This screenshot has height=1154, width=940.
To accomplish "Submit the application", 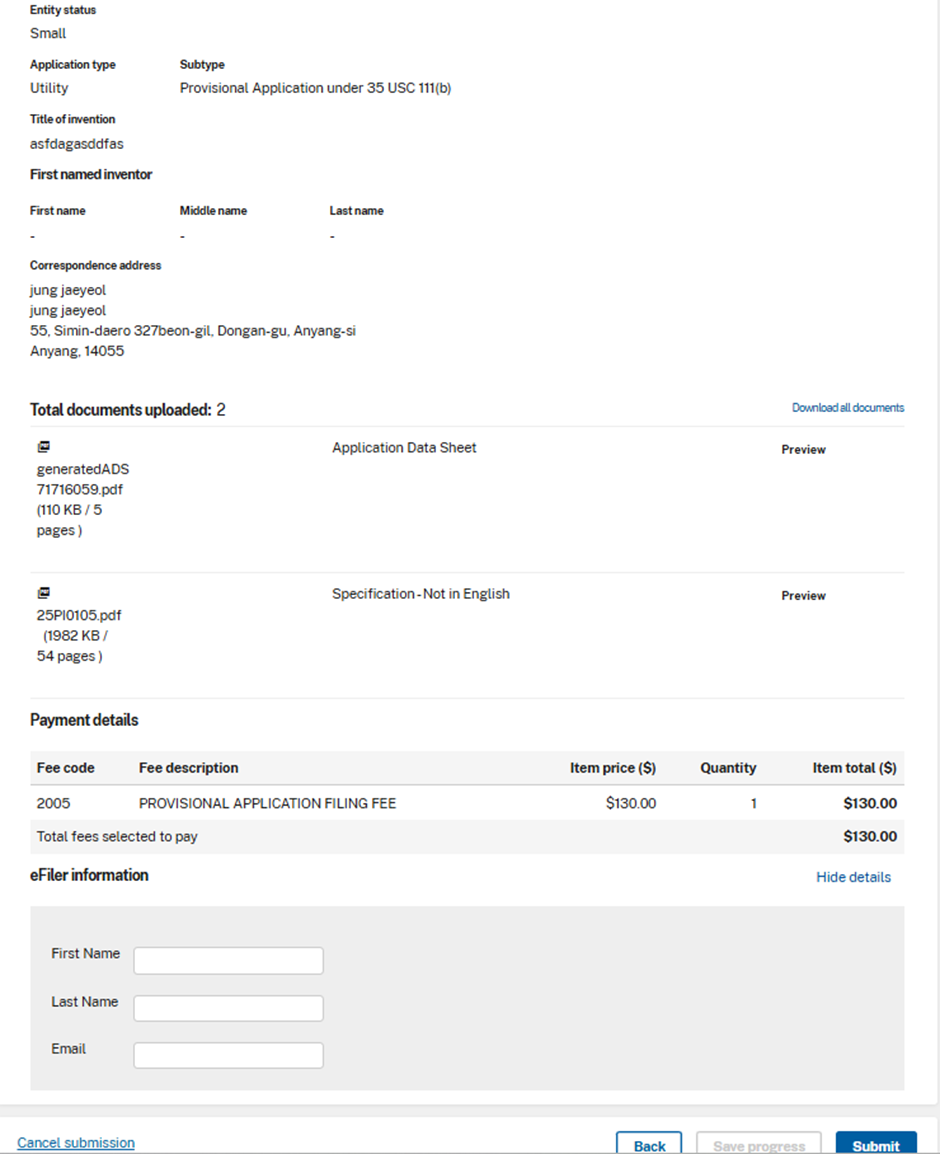I will [876, 1144].
